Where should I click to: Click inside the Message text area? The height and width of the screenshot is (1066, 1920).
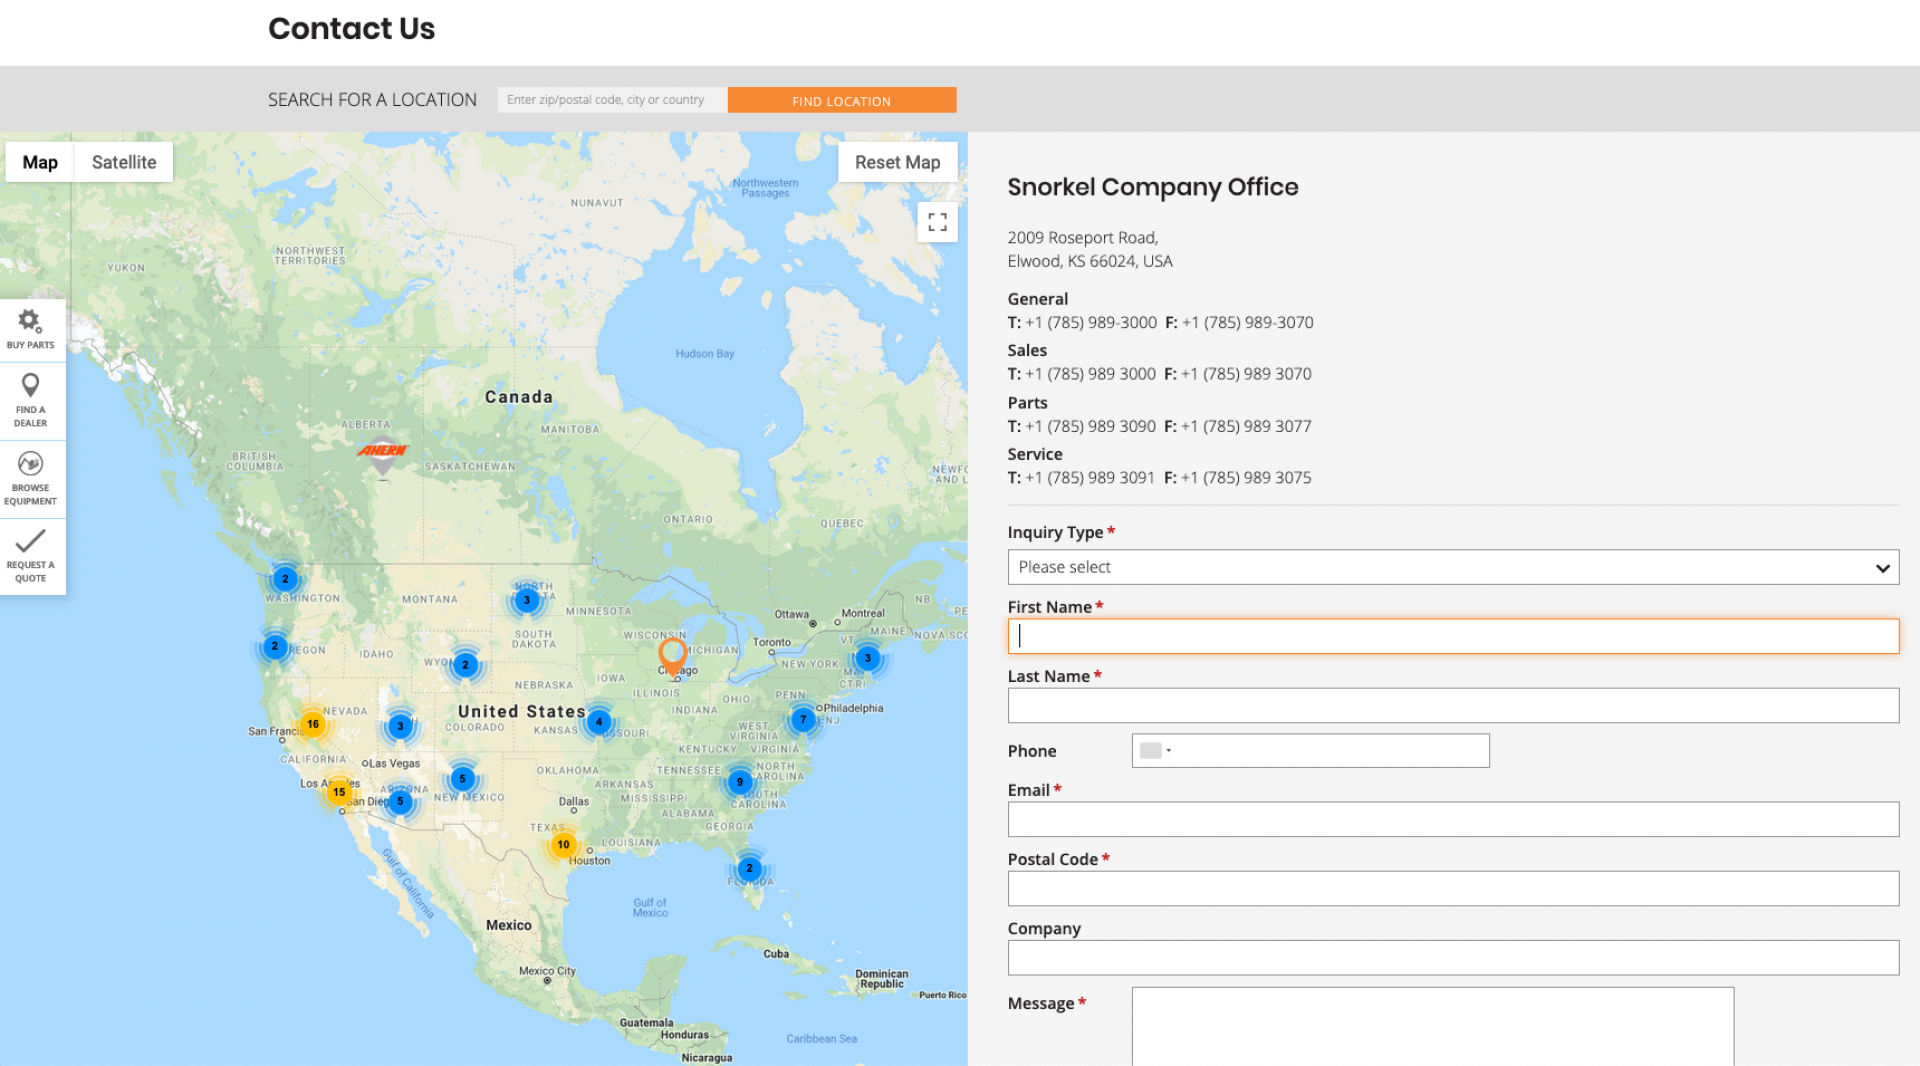point(1432,1027)
